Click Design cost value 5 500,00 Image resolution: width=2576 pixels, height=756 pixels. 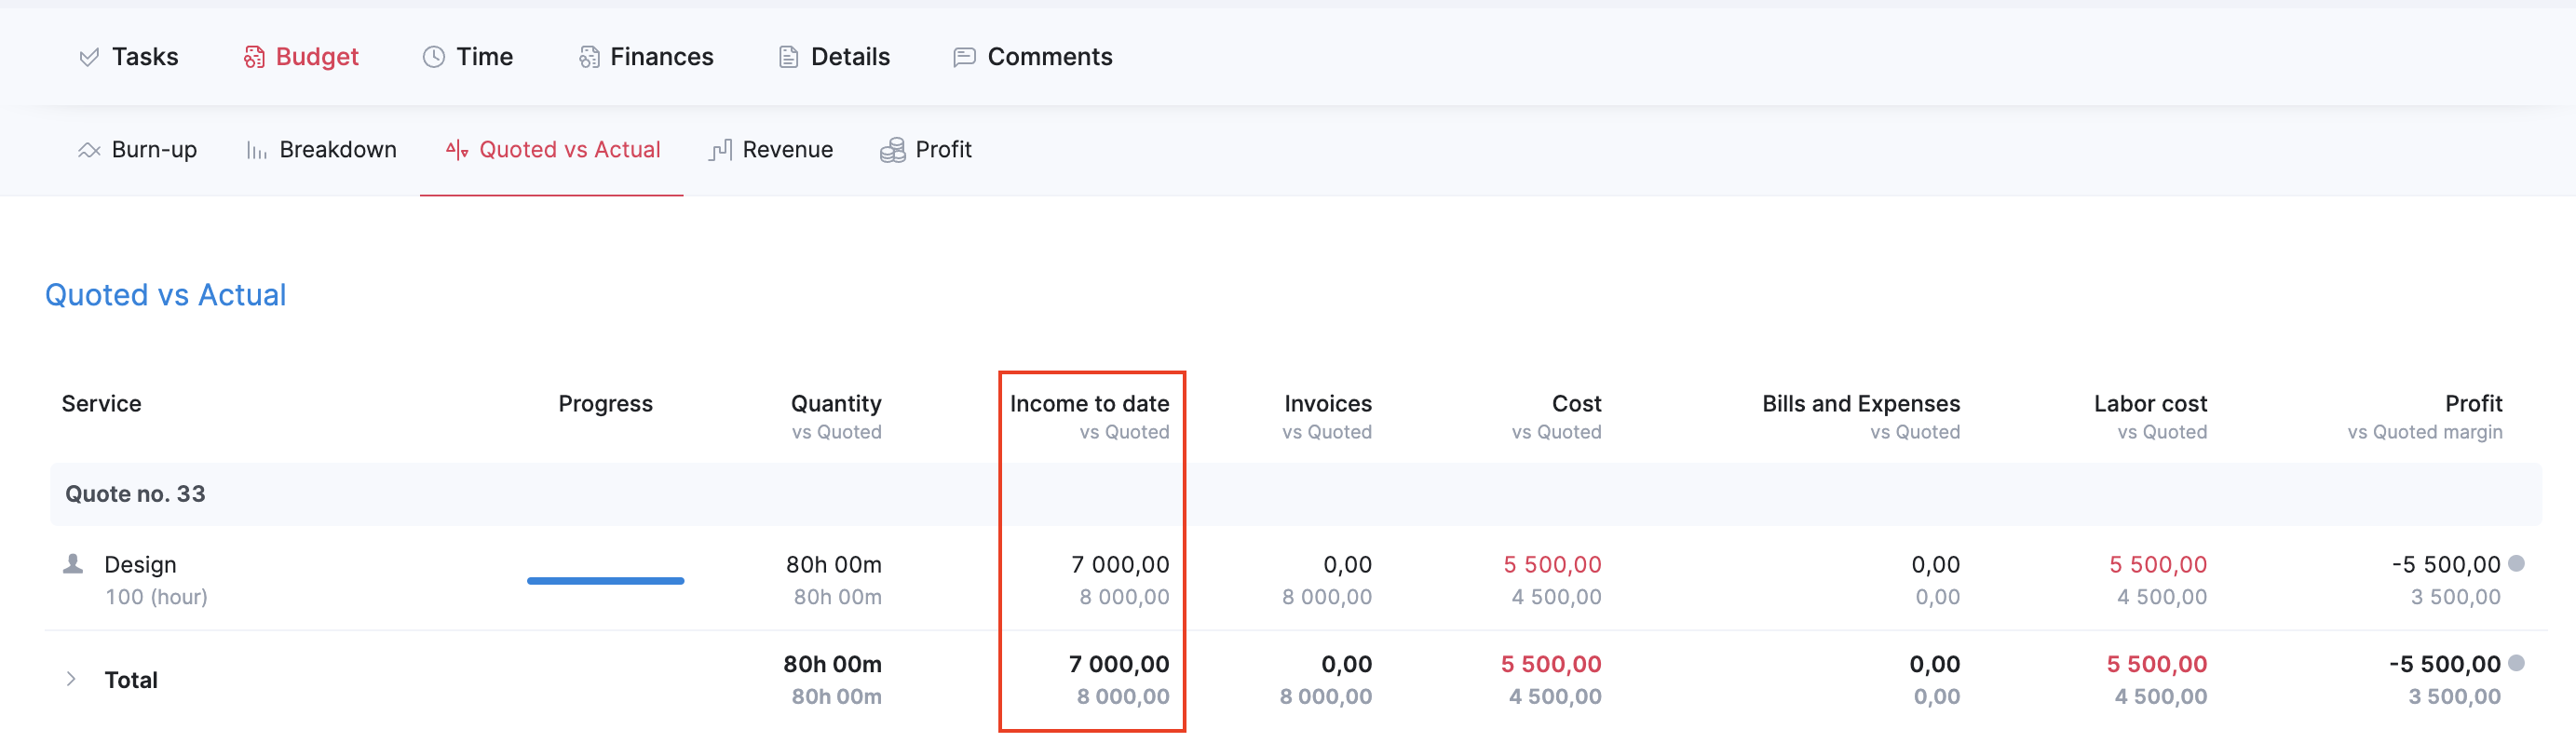pyautogui.click(x=1553, y=565)
